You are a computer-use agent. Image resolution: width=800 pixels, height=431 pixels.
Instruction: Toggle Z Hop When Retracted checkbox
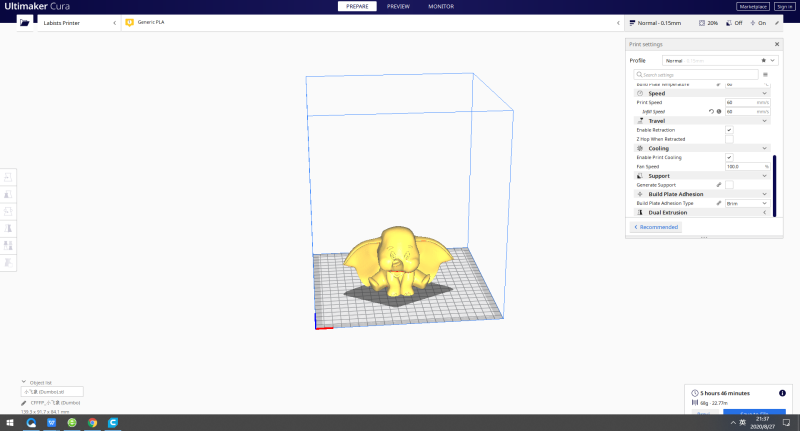(729, 139)
